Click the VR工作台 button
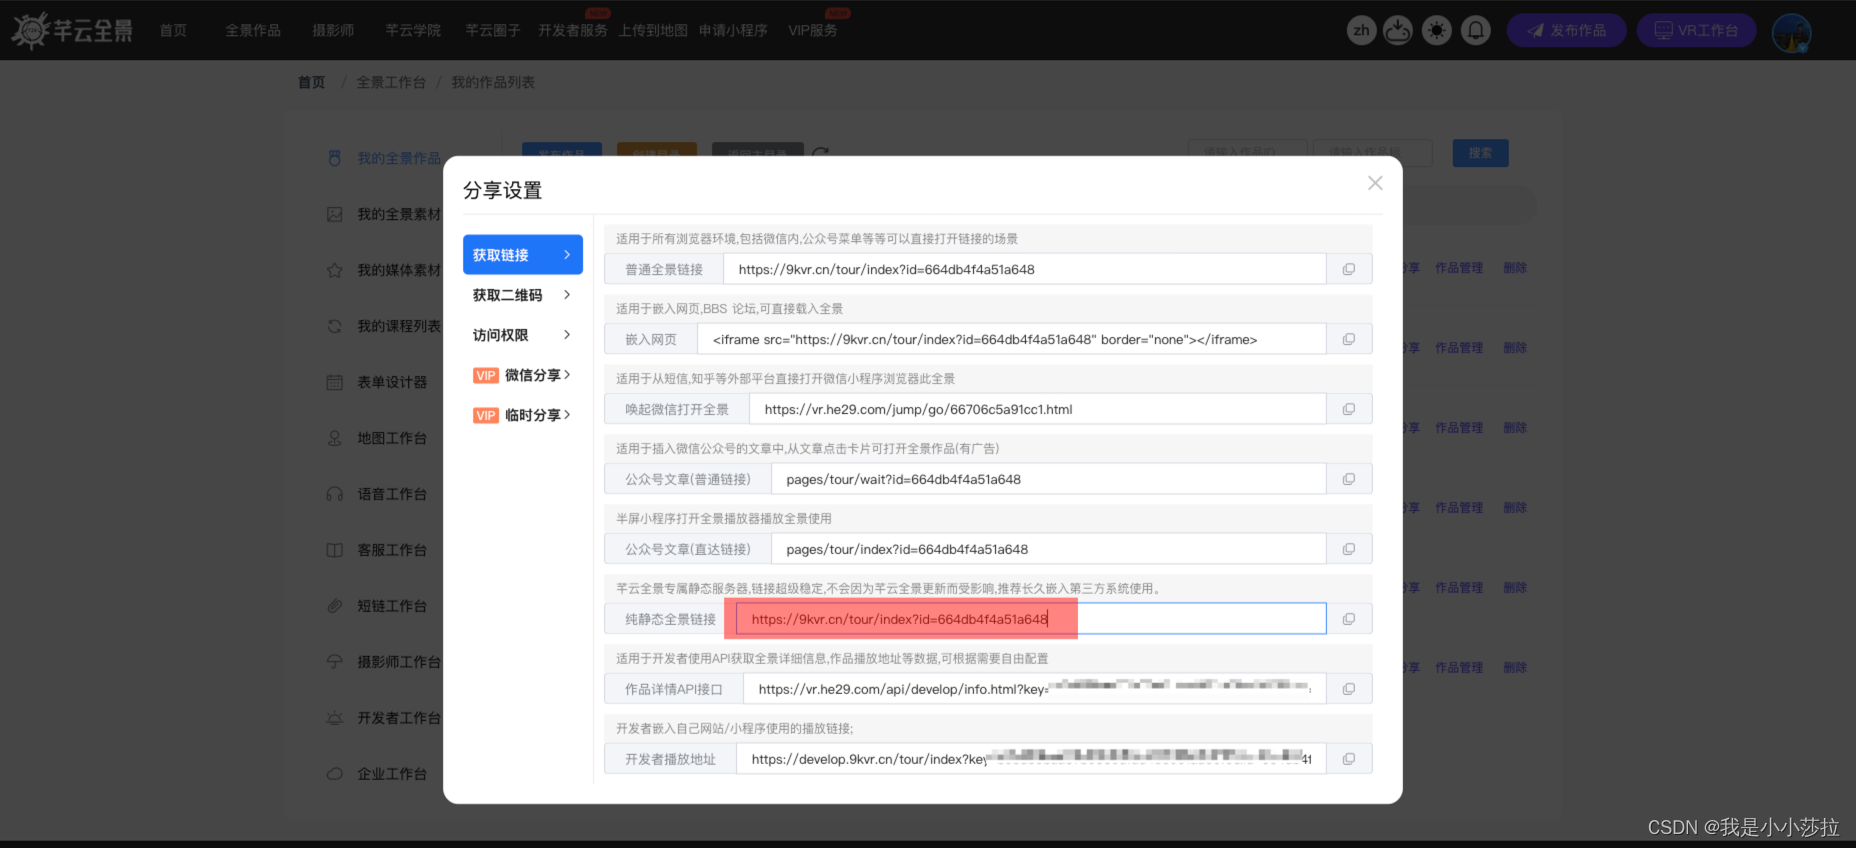 pyautogui.click(x=1697, y=30)
